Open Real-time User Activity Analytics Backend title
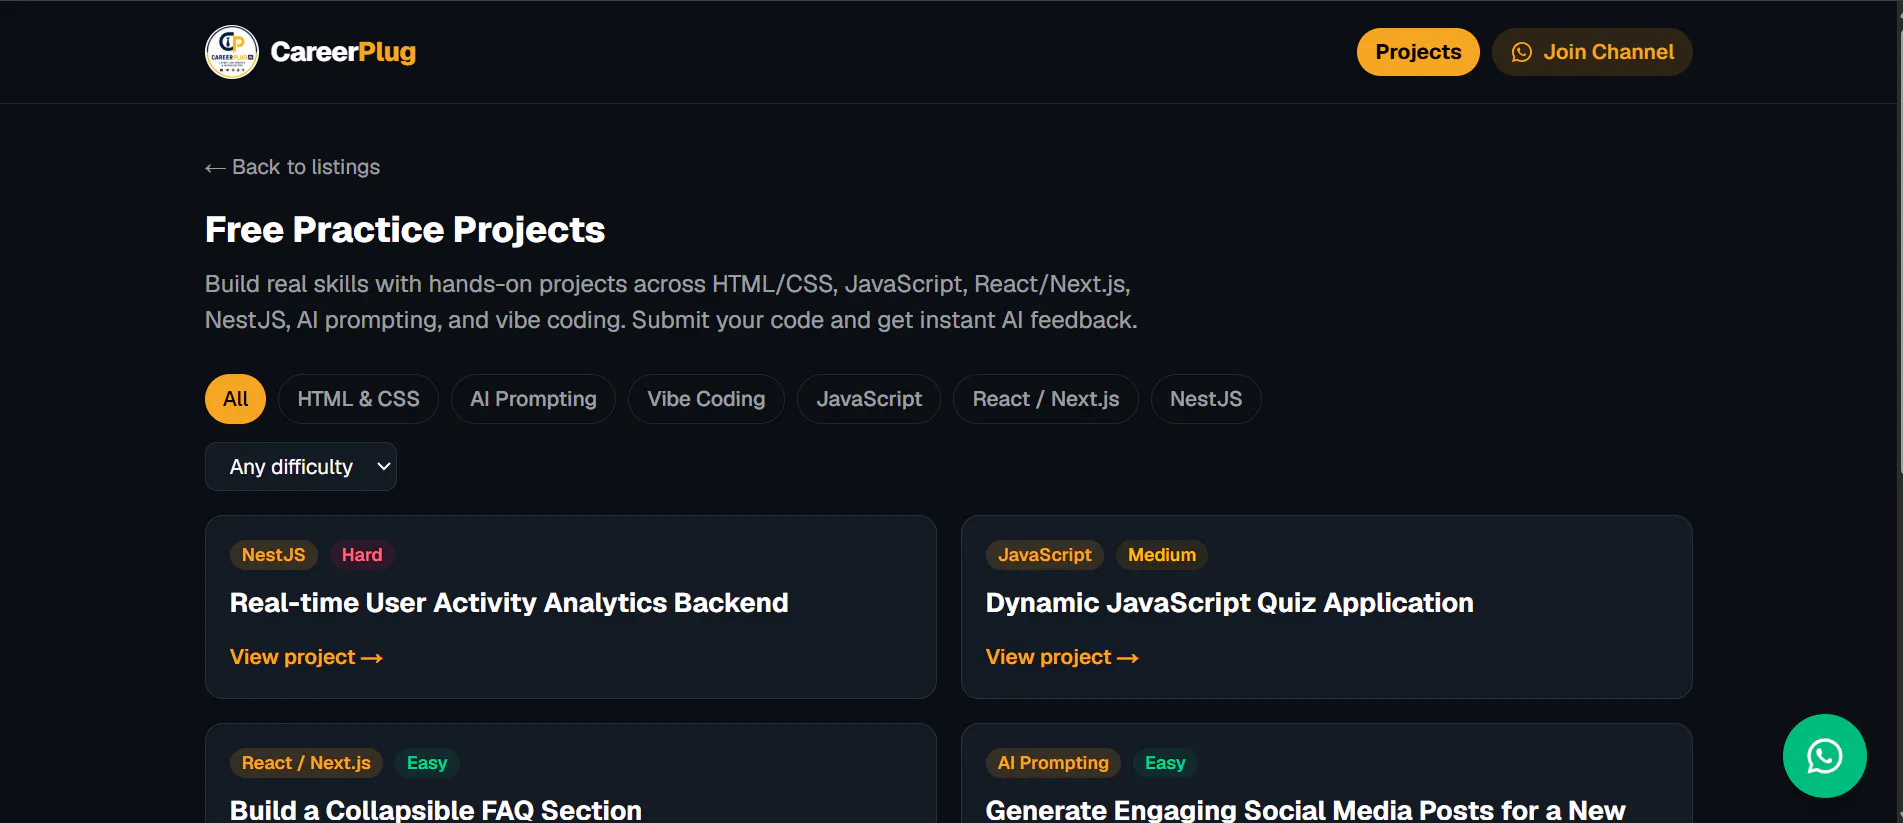This screenshot has width=1903, height=823. point(509,603)
